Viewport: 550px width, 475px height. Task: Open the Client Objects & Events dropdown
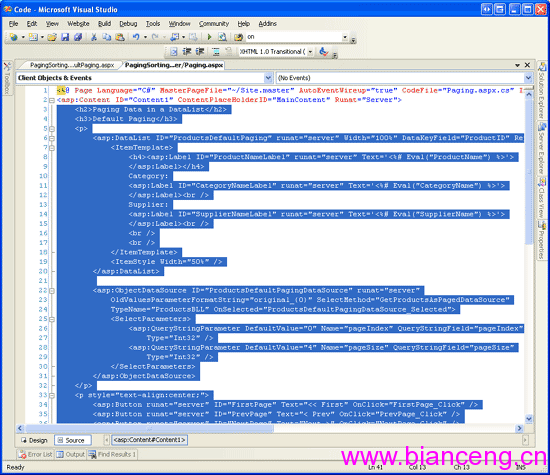click(x=268, y=78)
